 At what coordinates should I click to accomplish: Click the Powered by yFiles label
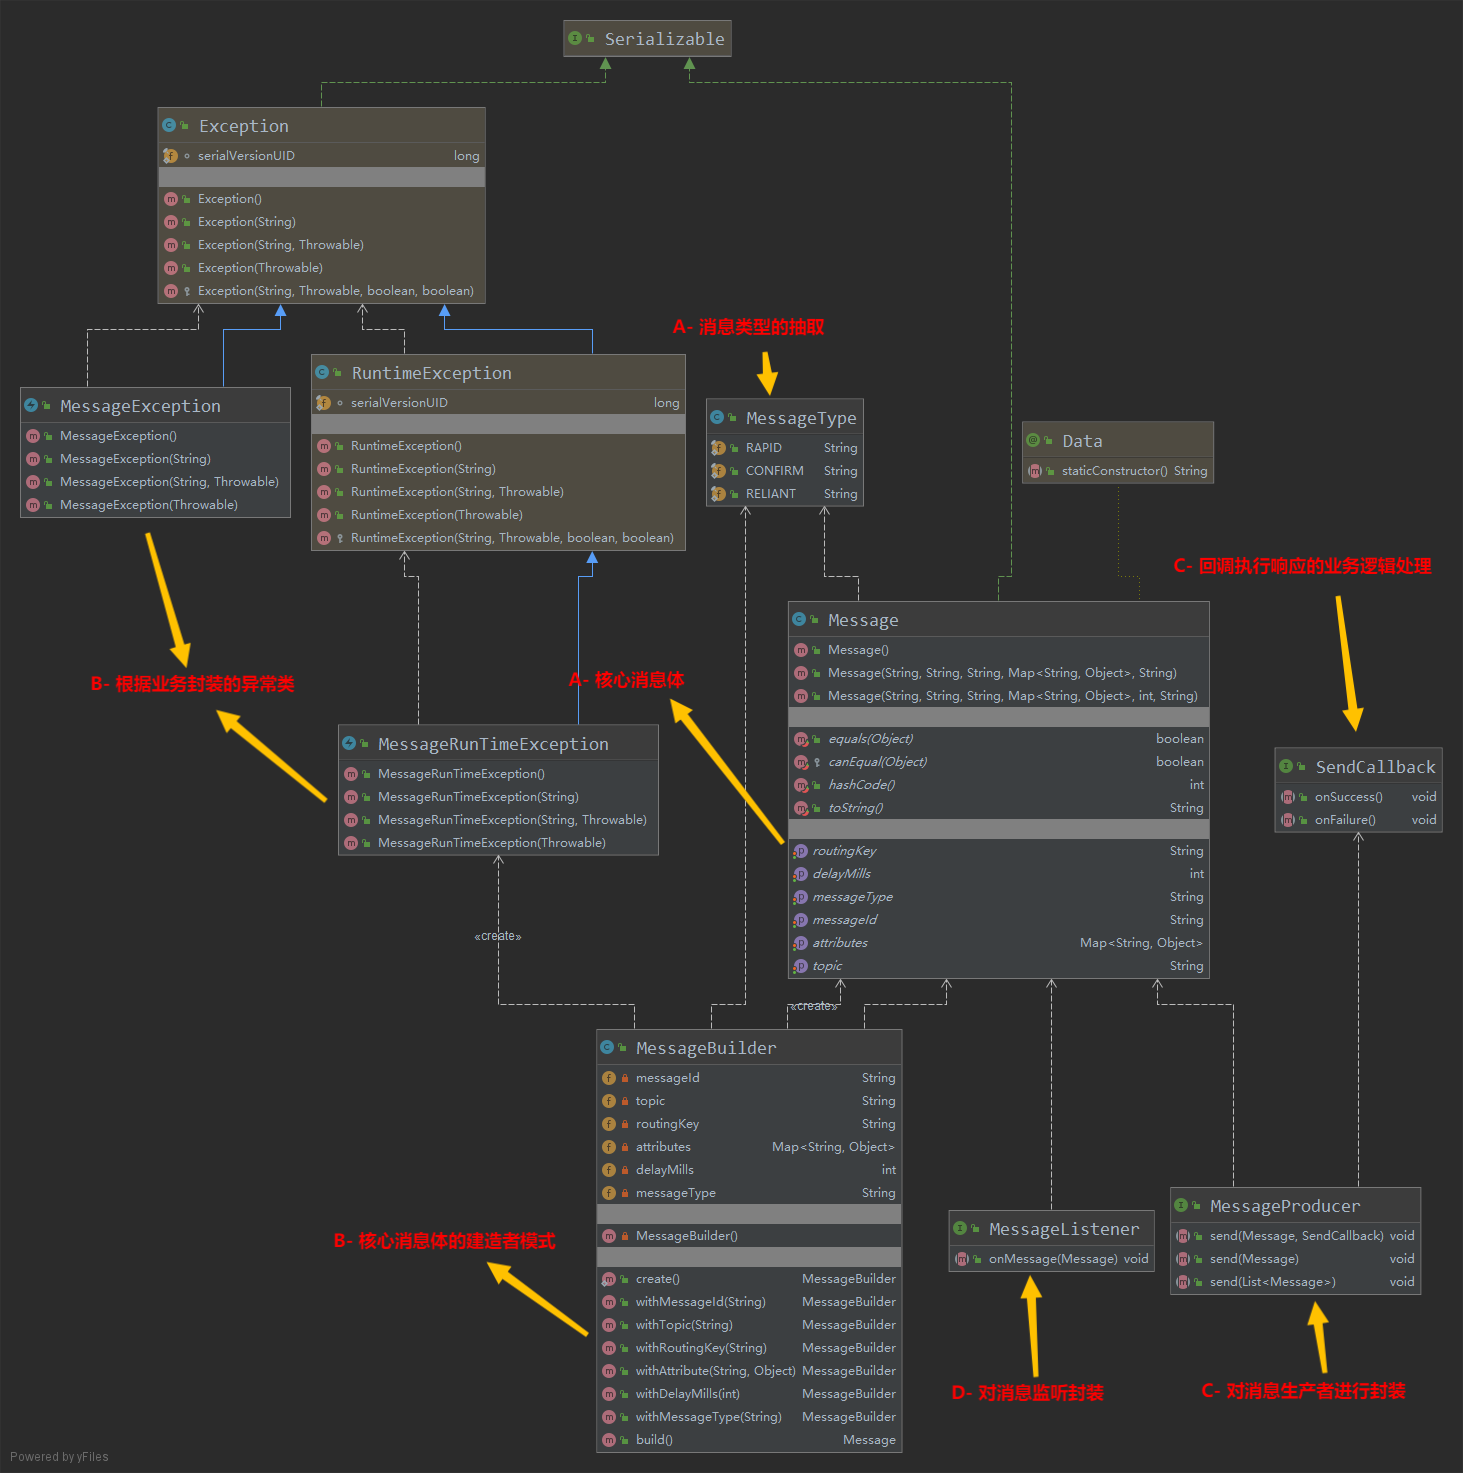[x=59, y=1456]
